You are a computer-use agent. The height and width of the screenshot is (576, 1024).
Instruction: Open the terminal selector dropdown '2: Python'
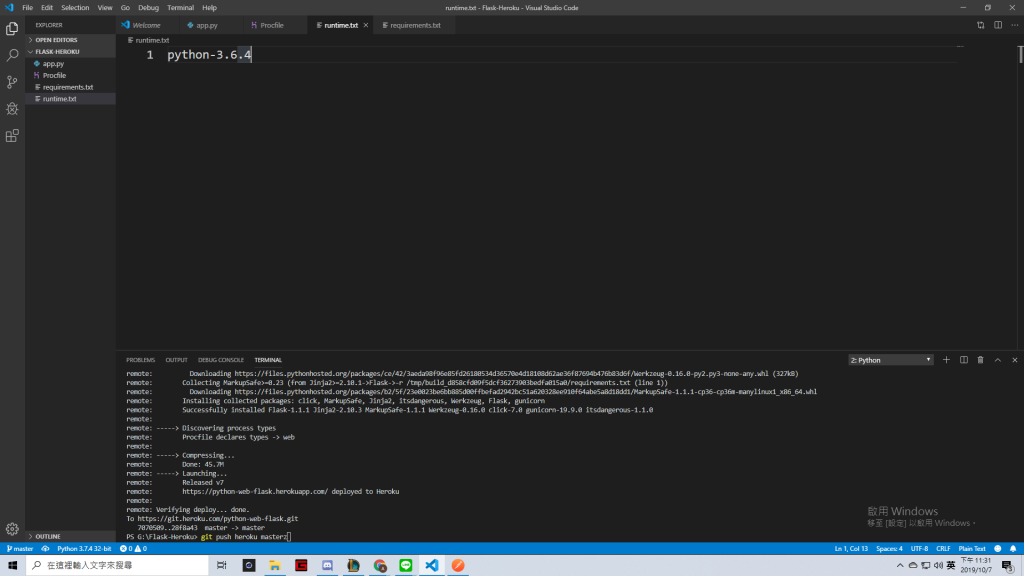pos(890,360)
